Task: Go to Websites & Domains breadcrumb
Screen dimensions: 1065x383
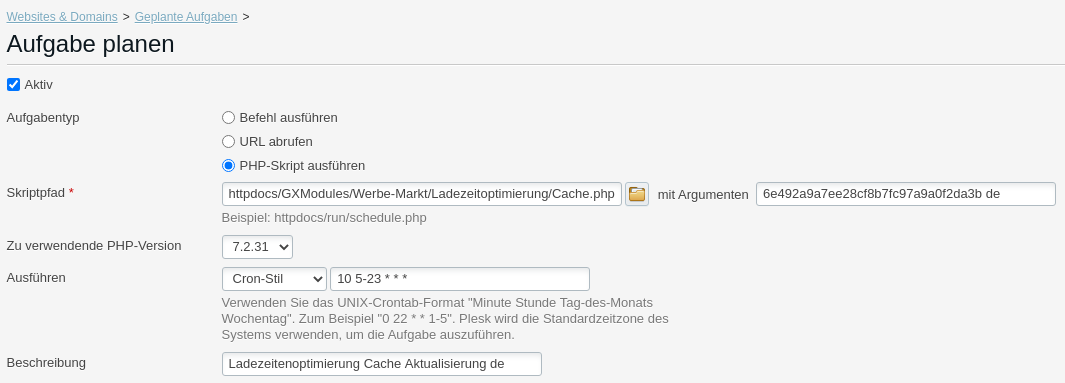Action: coord(62,17)
